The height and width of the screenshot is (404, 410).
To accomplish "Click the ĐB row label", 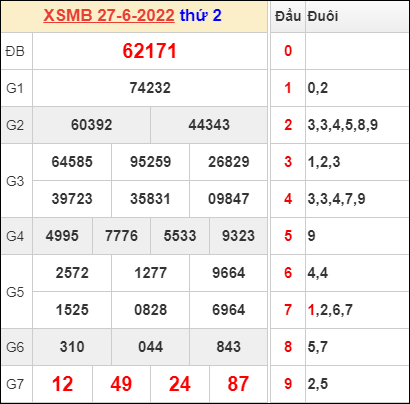I will pyautogui.click(x=15, y=51).
